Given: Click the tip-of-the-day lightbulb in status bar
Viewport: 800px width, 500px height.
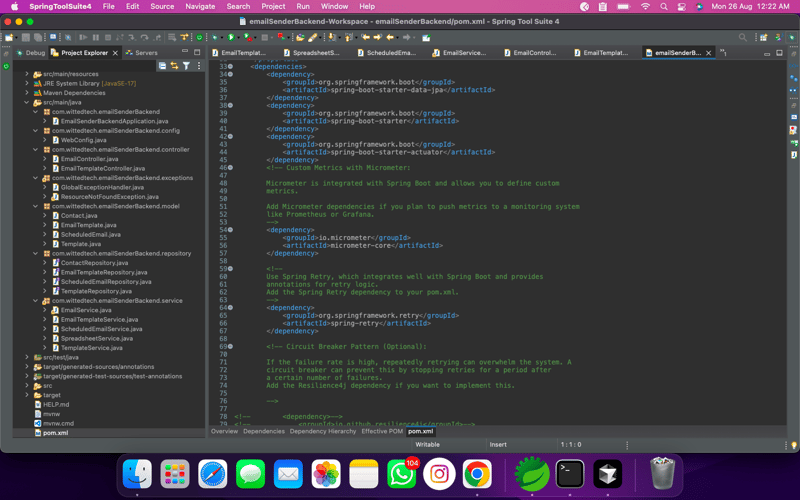Looking at the screenshot, I should [794, 445].
